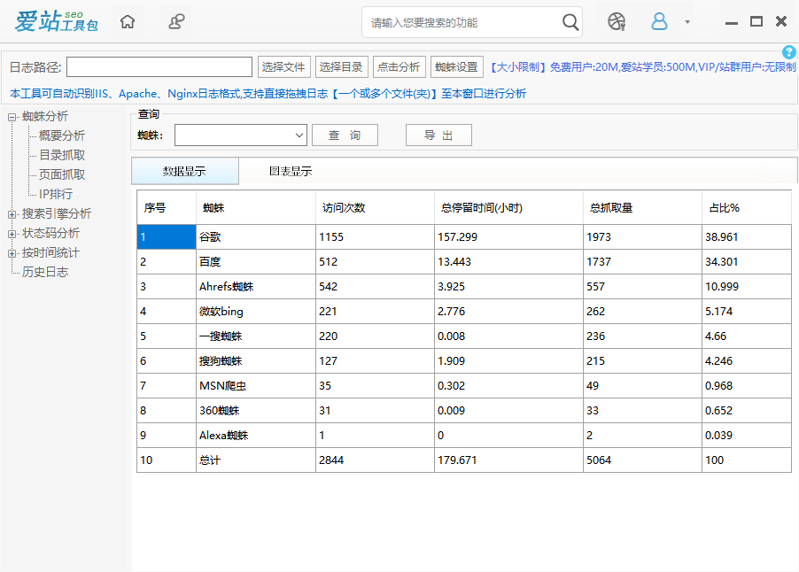
Task: Click the 大小限制 user quota link
Action: (x=643, y=67)
